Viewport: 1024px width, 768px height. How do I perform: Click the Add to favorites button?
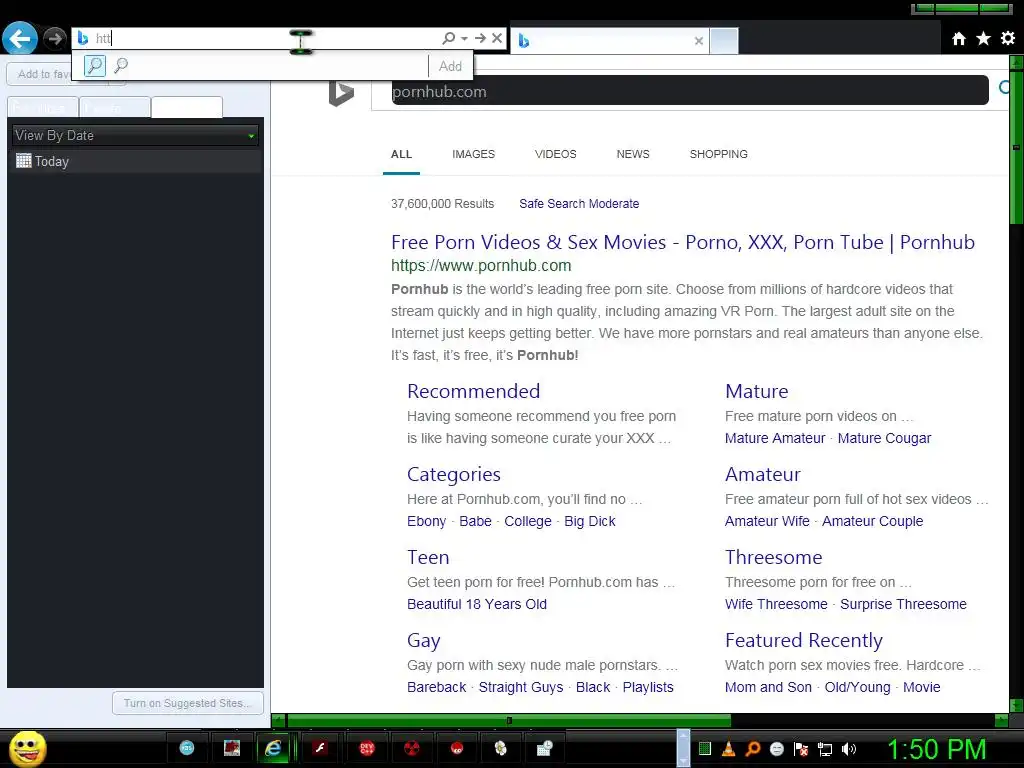coord(42,74)
